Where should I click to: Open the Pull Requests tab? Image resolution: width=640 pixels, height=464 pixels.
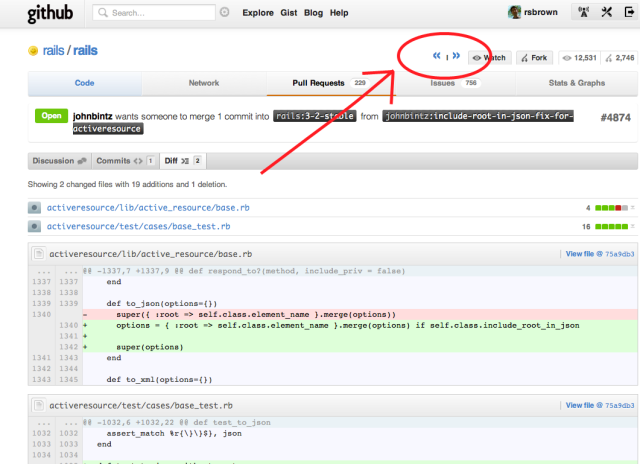point(330,83)
